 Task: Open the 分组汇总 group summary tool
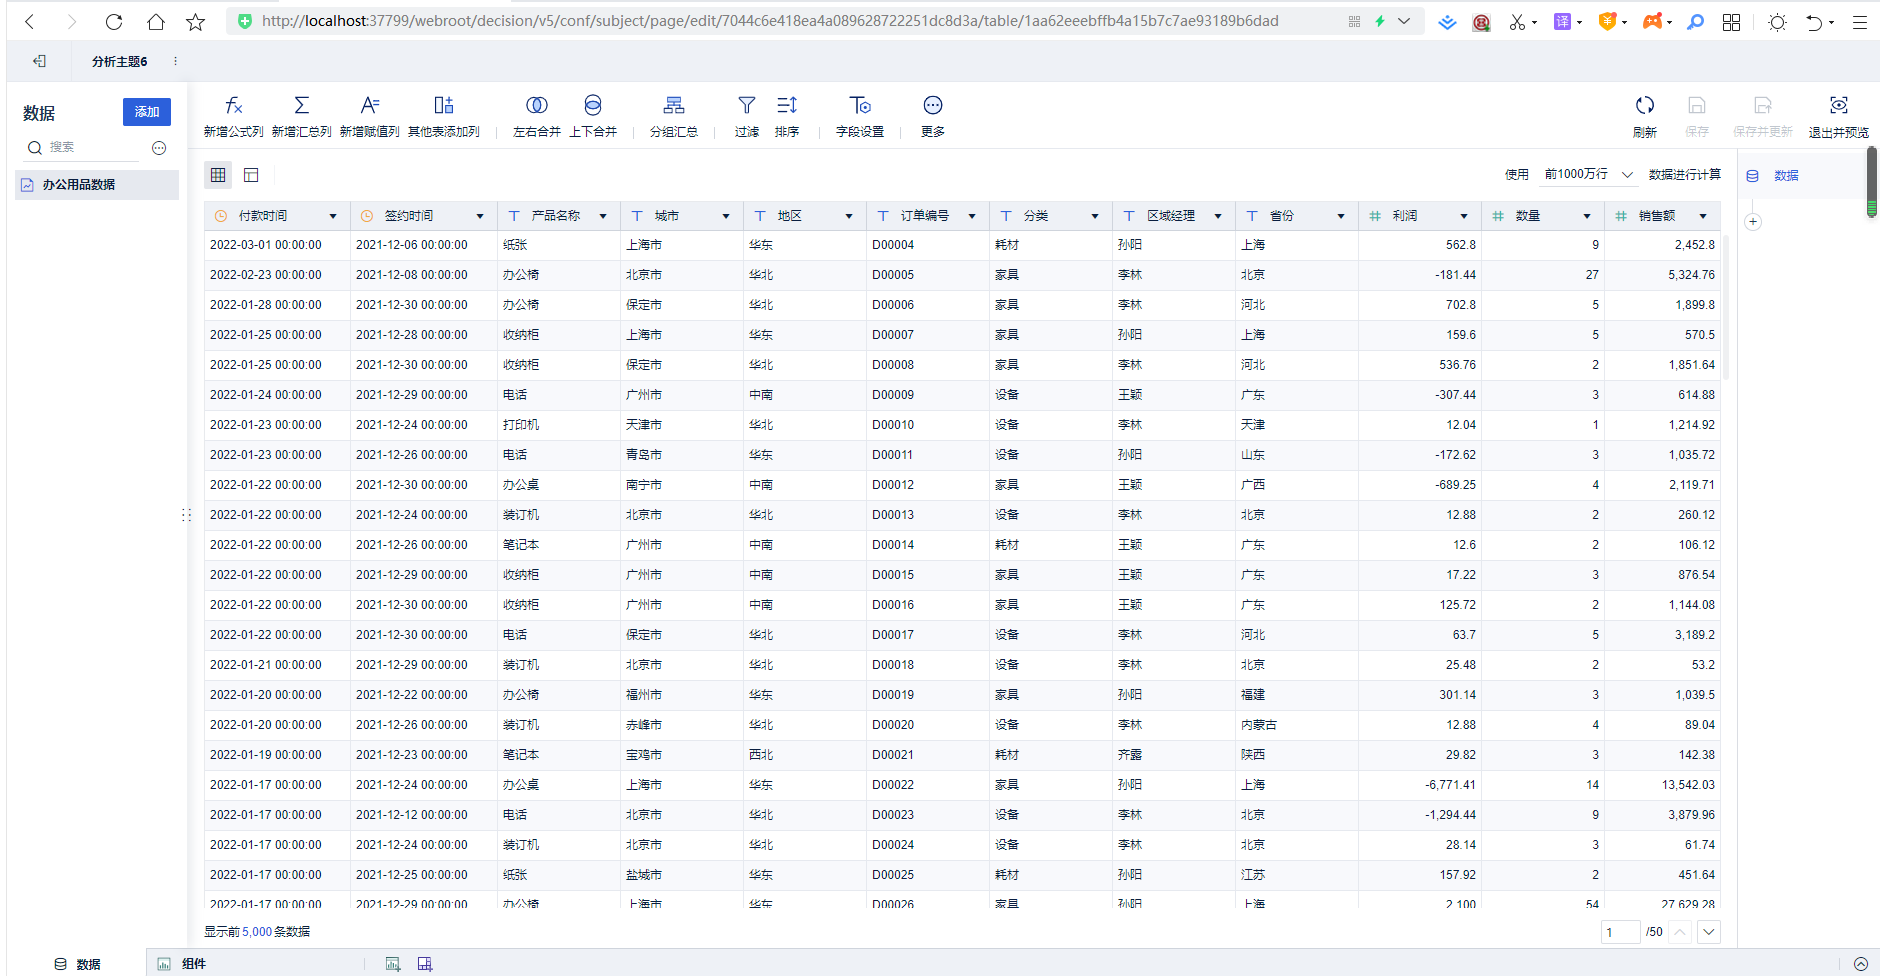click(674, 106)
